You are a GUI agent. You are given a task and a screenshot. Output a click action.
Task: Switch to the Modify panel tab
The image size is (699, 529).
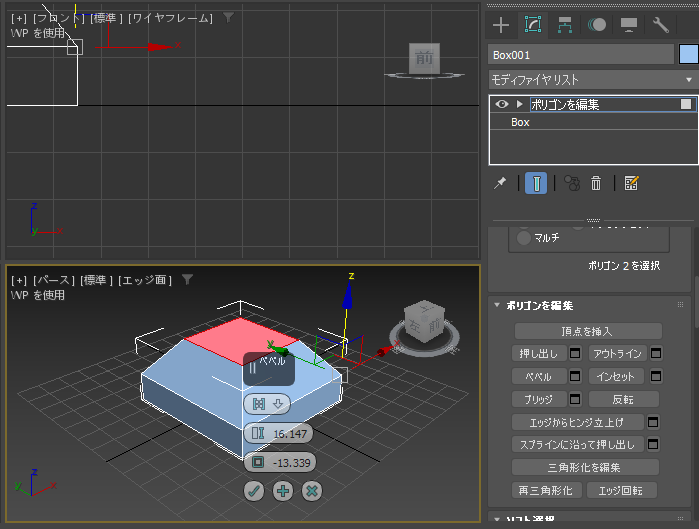533,25
